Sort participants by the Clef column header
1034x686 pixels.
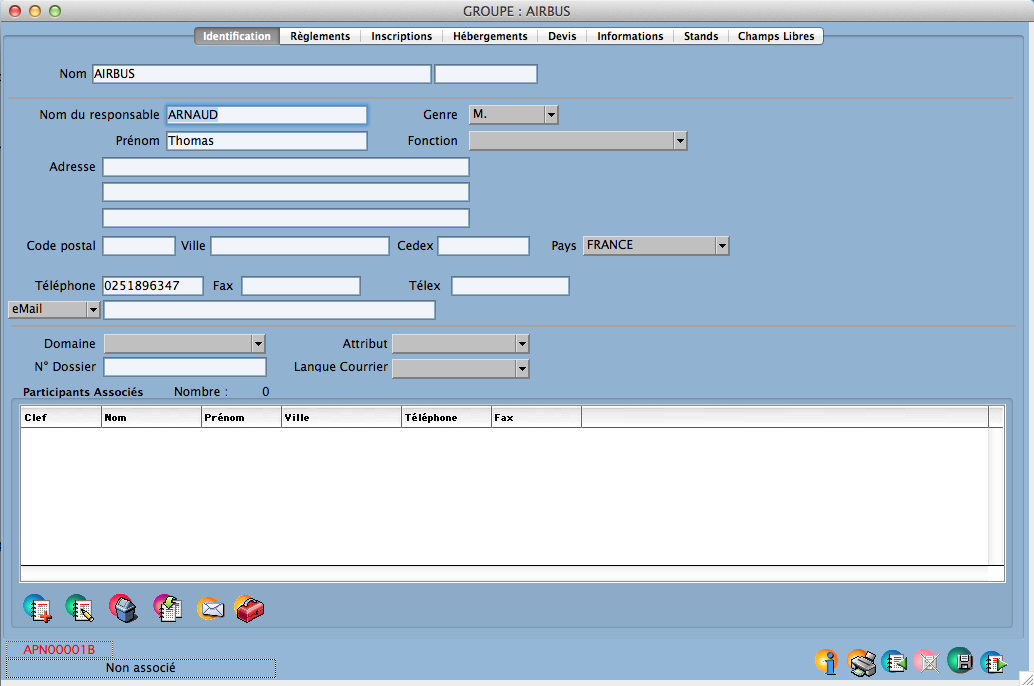click(61, 418)
